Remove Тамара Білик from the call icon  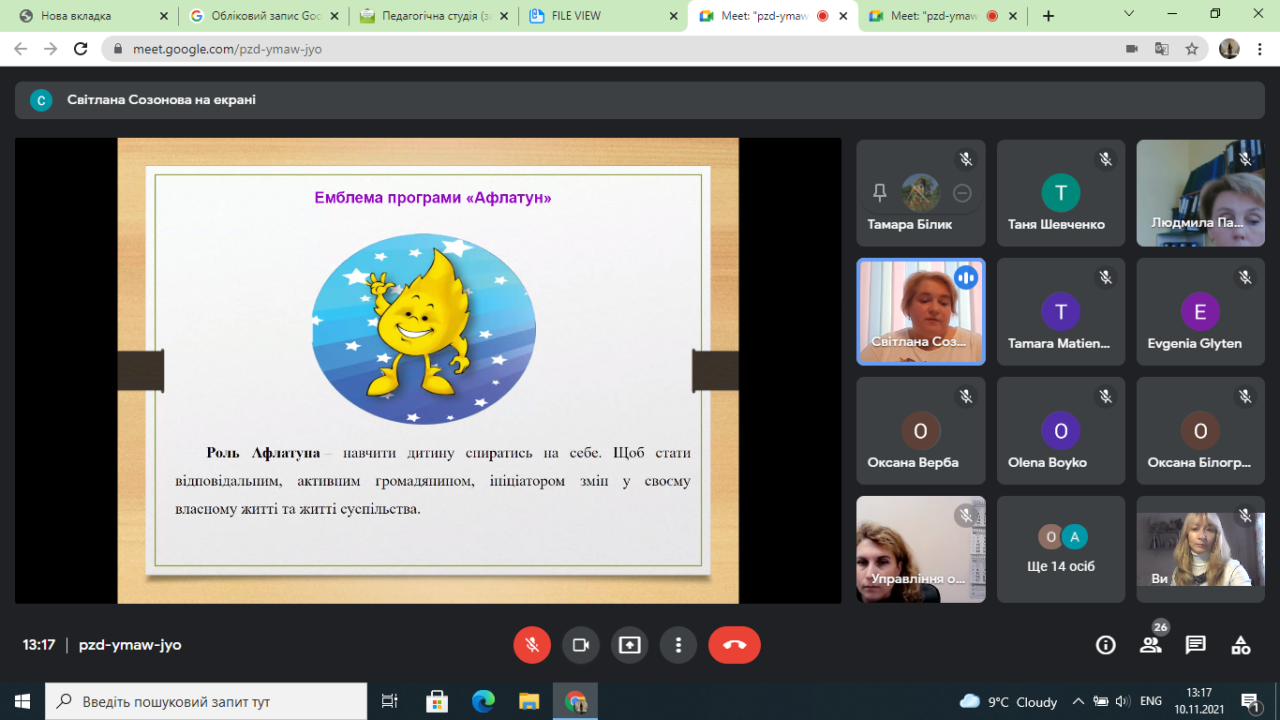(x=962, y=193)
